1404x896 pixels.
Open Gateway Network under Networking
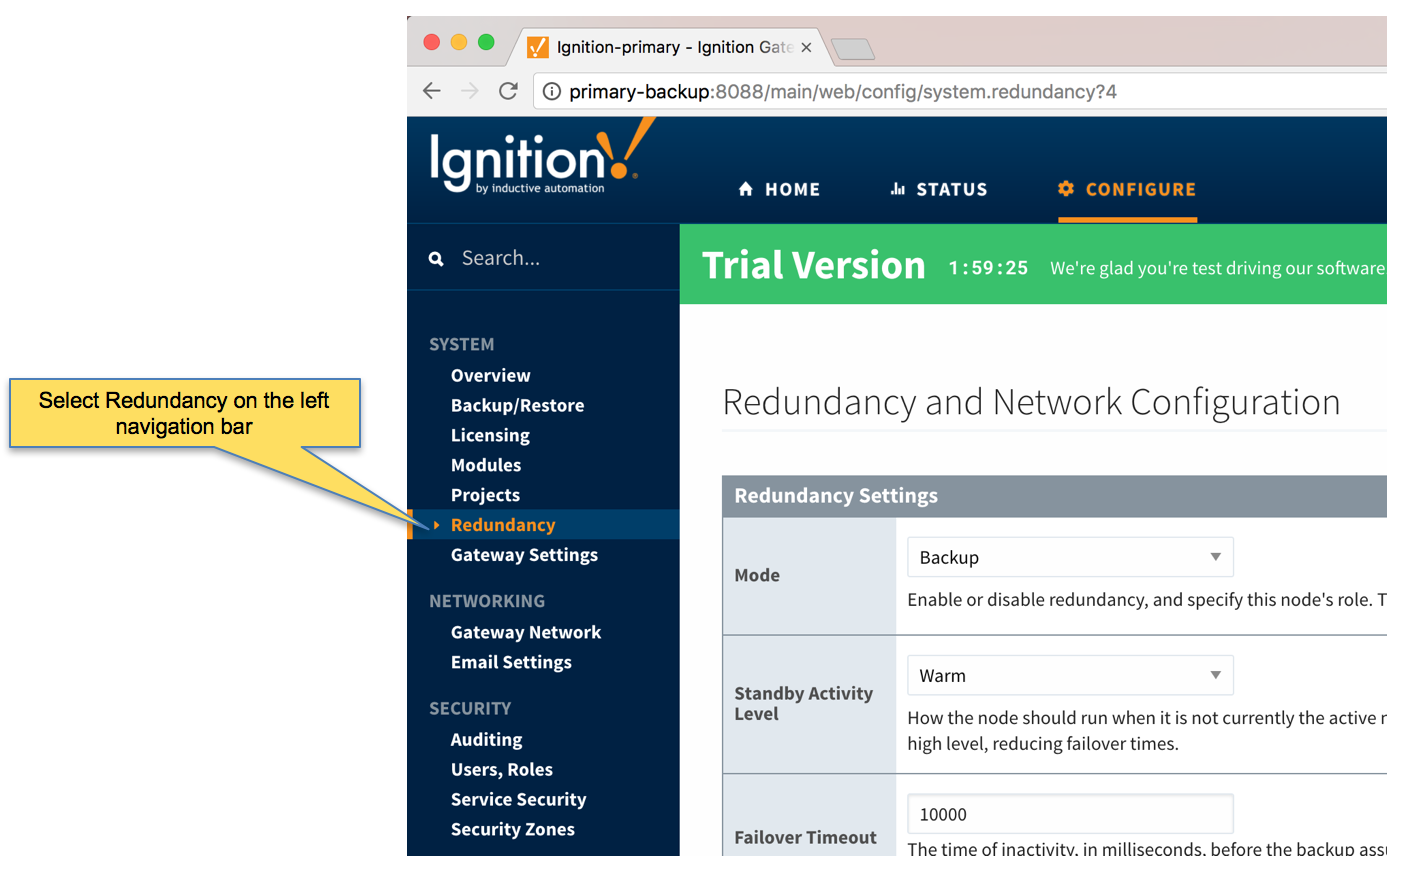pos(526,632)
